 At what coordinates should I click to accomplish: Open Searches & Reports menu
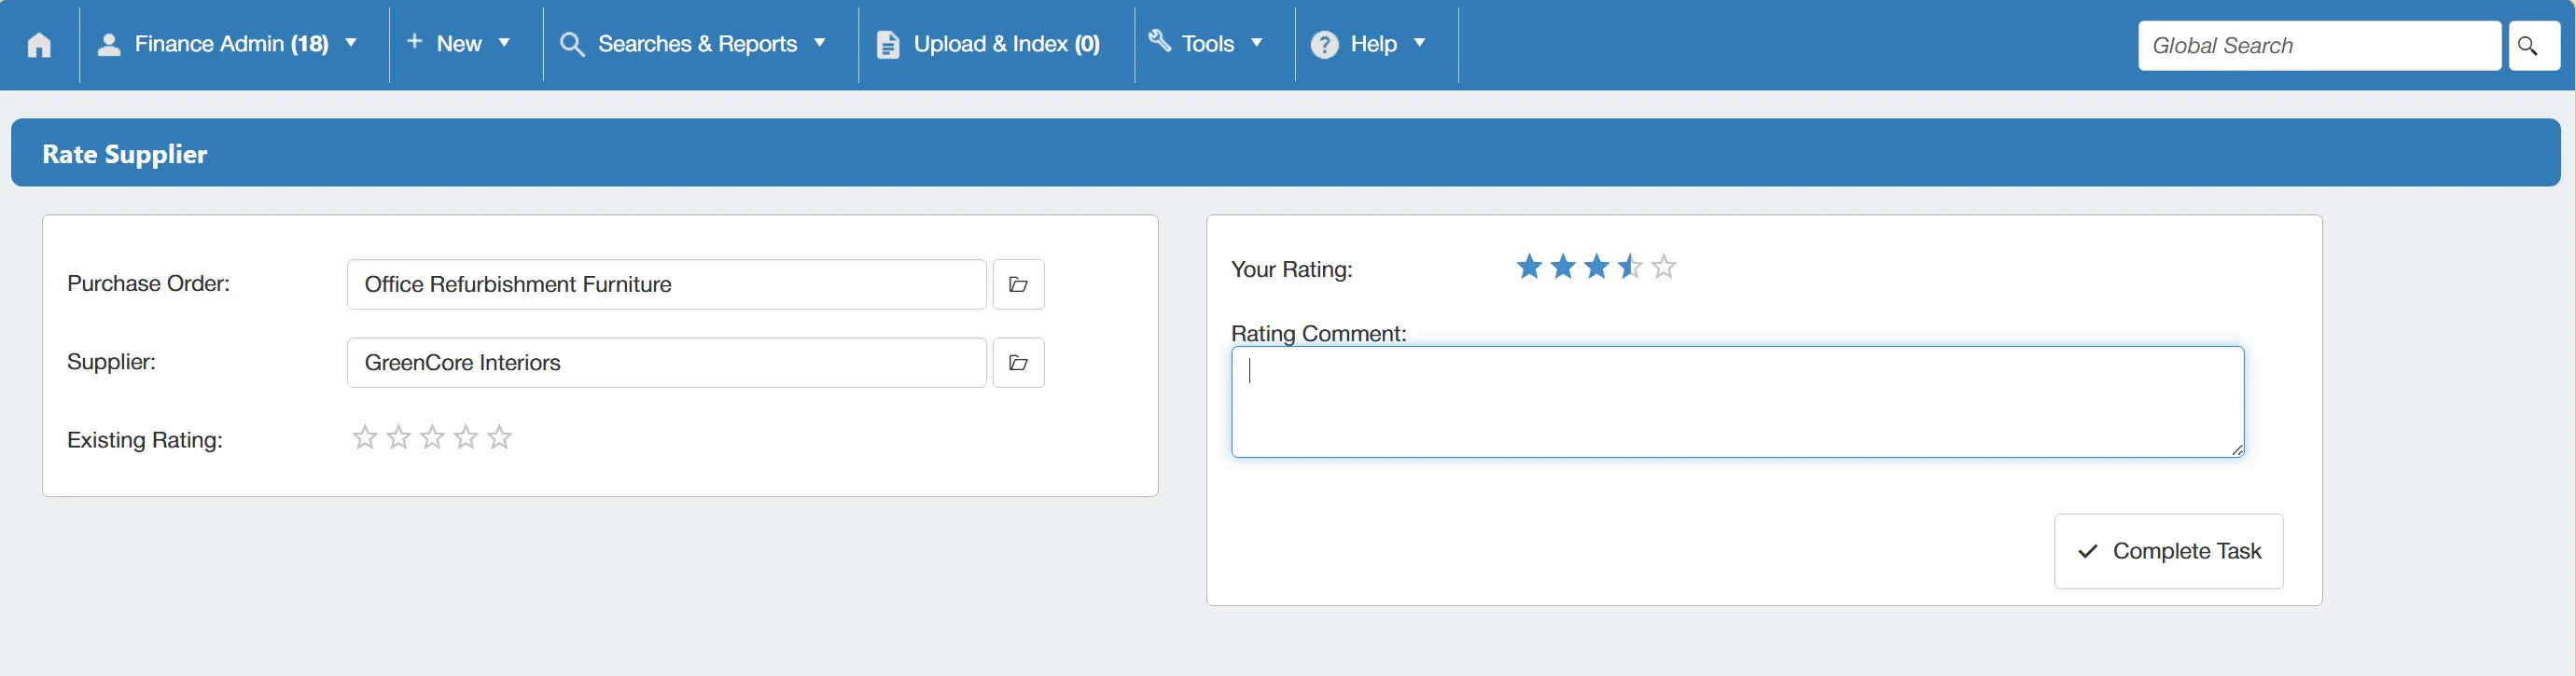pyautogui.click(x=693, y=44)
